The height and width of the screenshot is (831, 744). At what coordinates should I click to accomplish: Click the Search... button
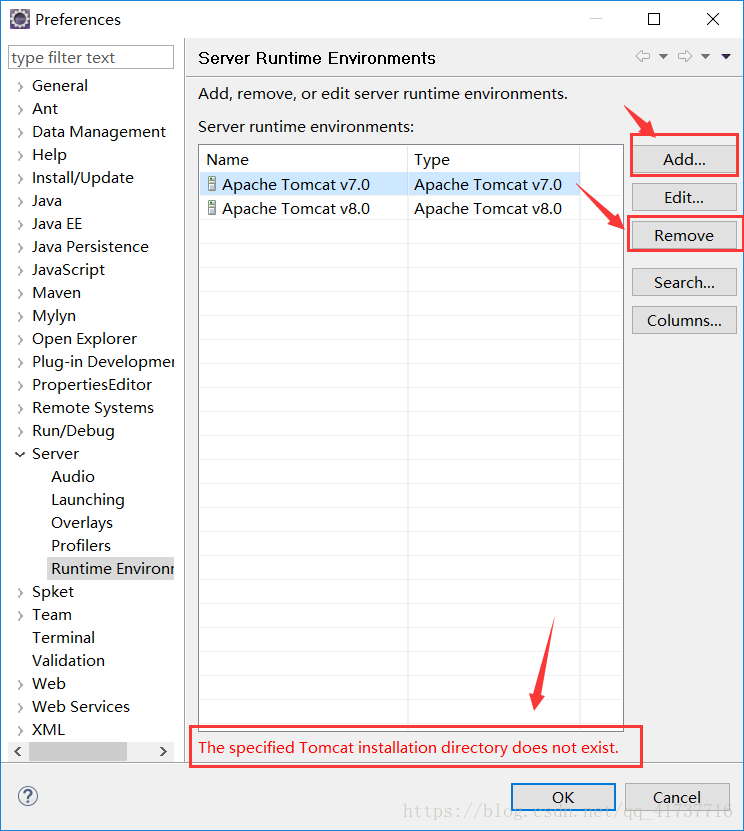coord(684,282)
